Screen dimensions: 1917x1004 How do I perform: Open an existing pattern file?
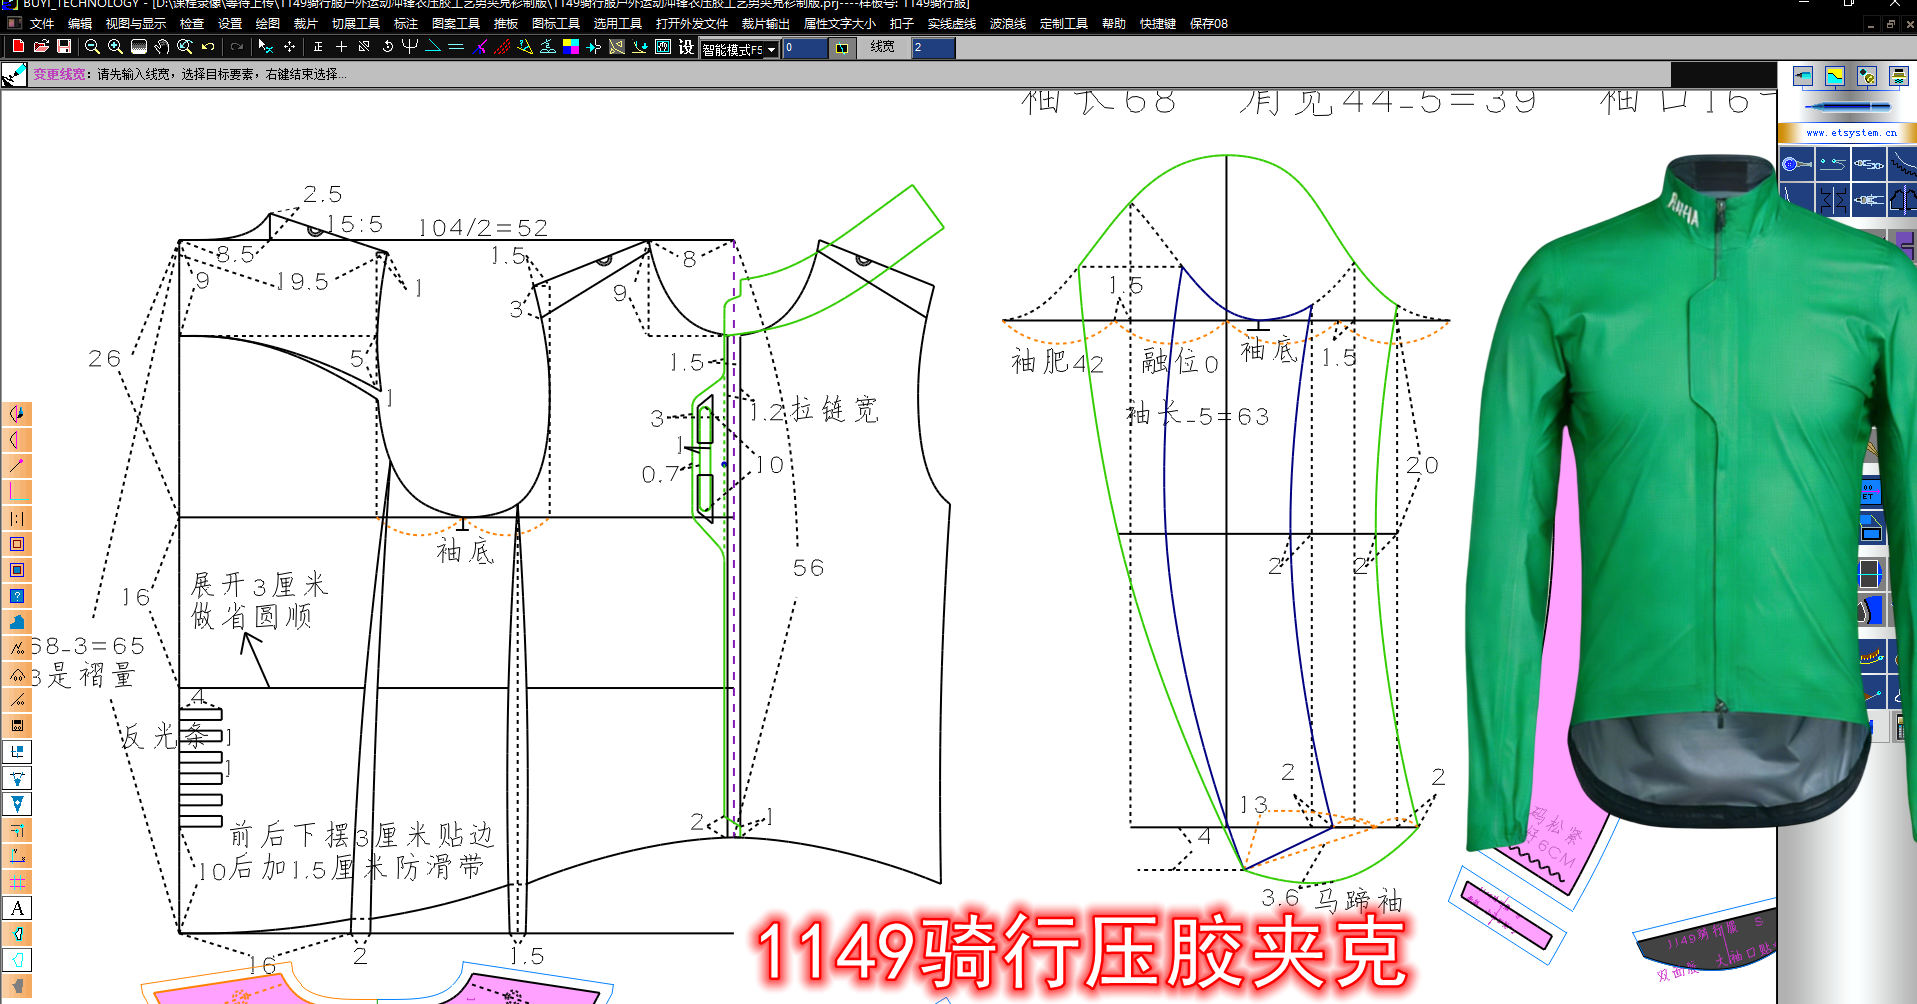point(42,47)
